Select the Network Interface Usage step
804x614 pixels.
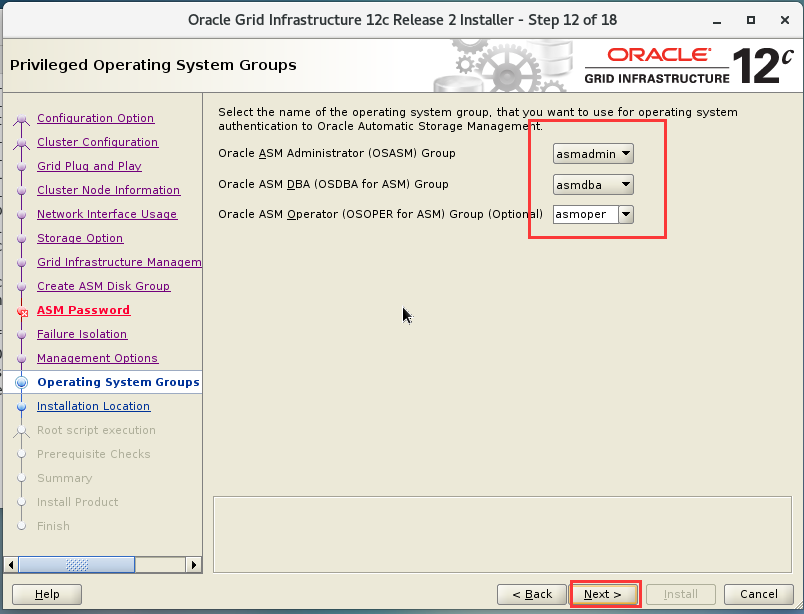pyautogui.click(x=107, y=214)
